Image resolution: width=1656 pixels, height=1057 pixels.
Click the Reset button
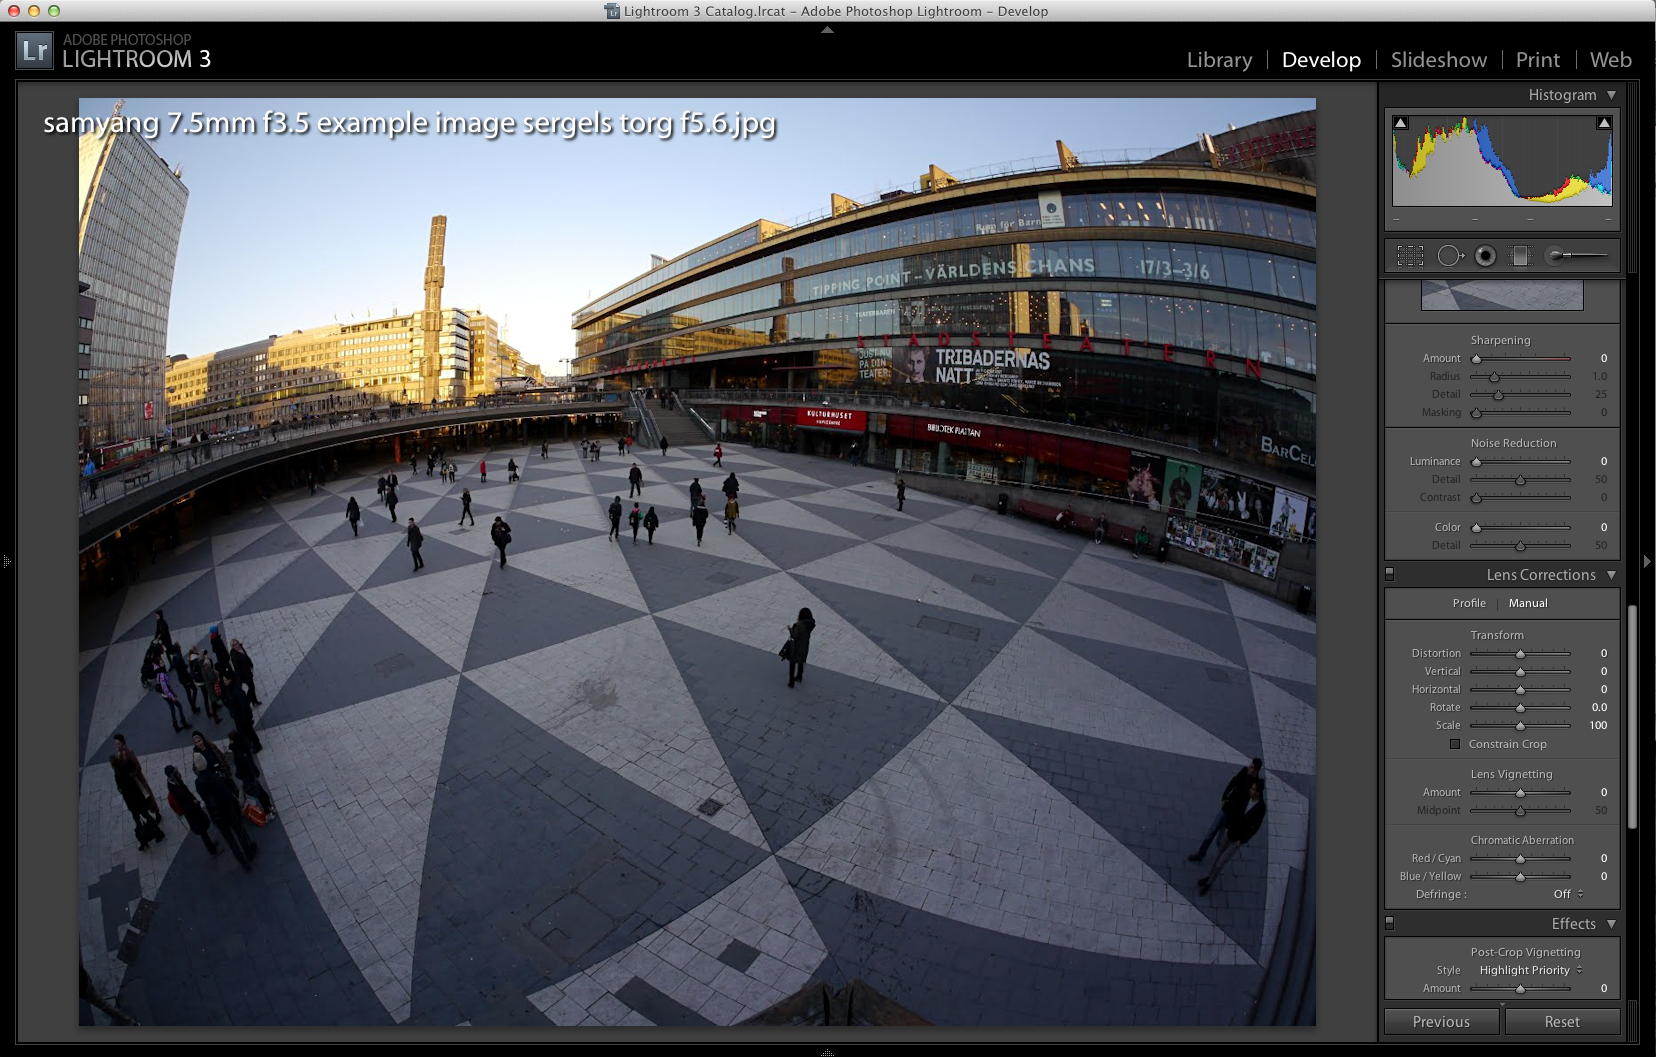[x=1562, y=1022]
